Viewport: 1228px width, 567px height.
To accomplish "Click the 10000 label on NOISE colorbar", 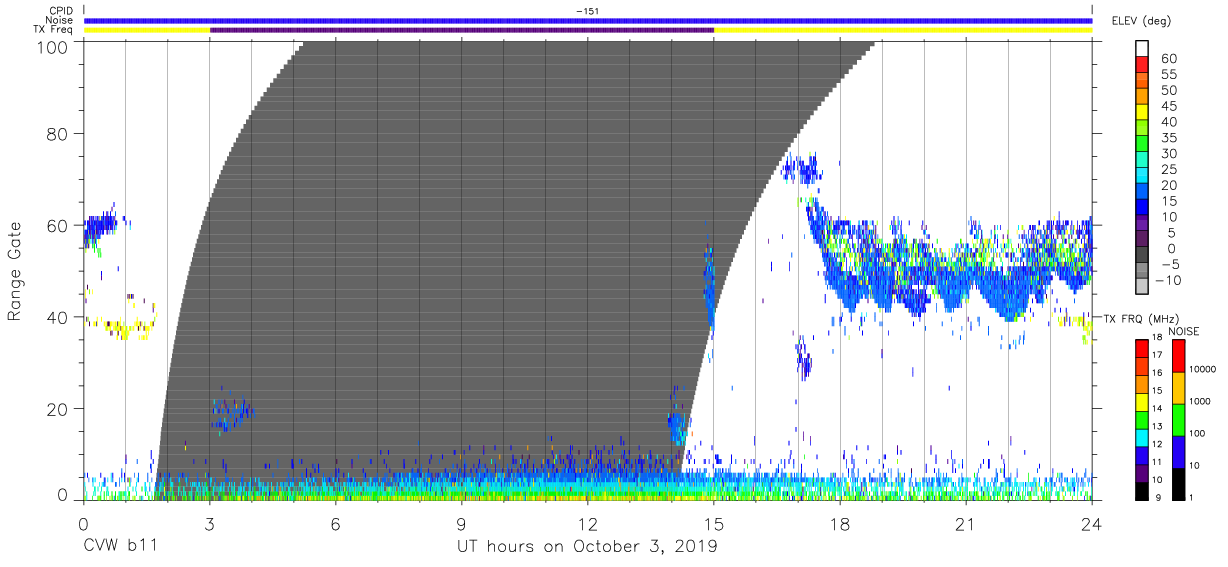I will 1204,370.
